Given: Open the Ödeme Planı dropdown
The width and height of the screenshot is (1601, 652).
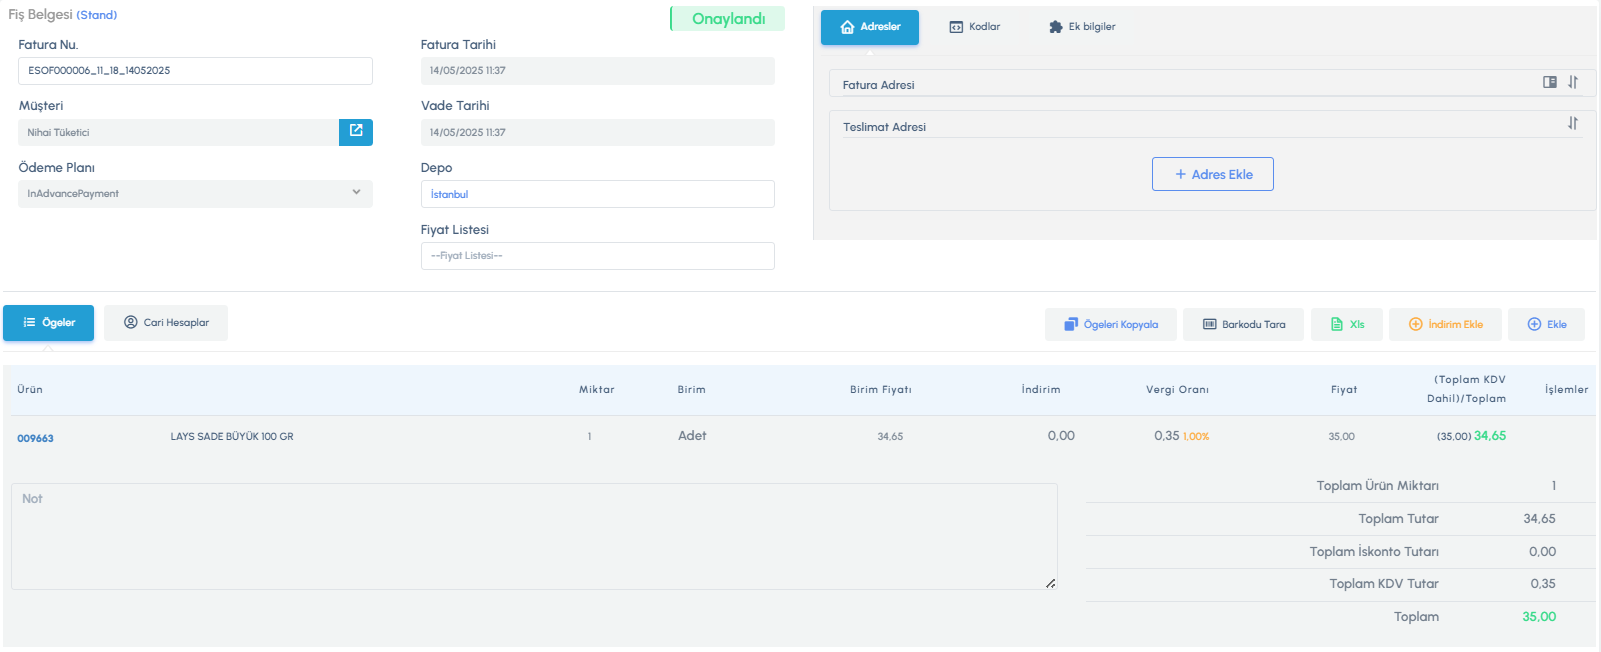Looking at the screenshot, I should (x=195, y=194).
